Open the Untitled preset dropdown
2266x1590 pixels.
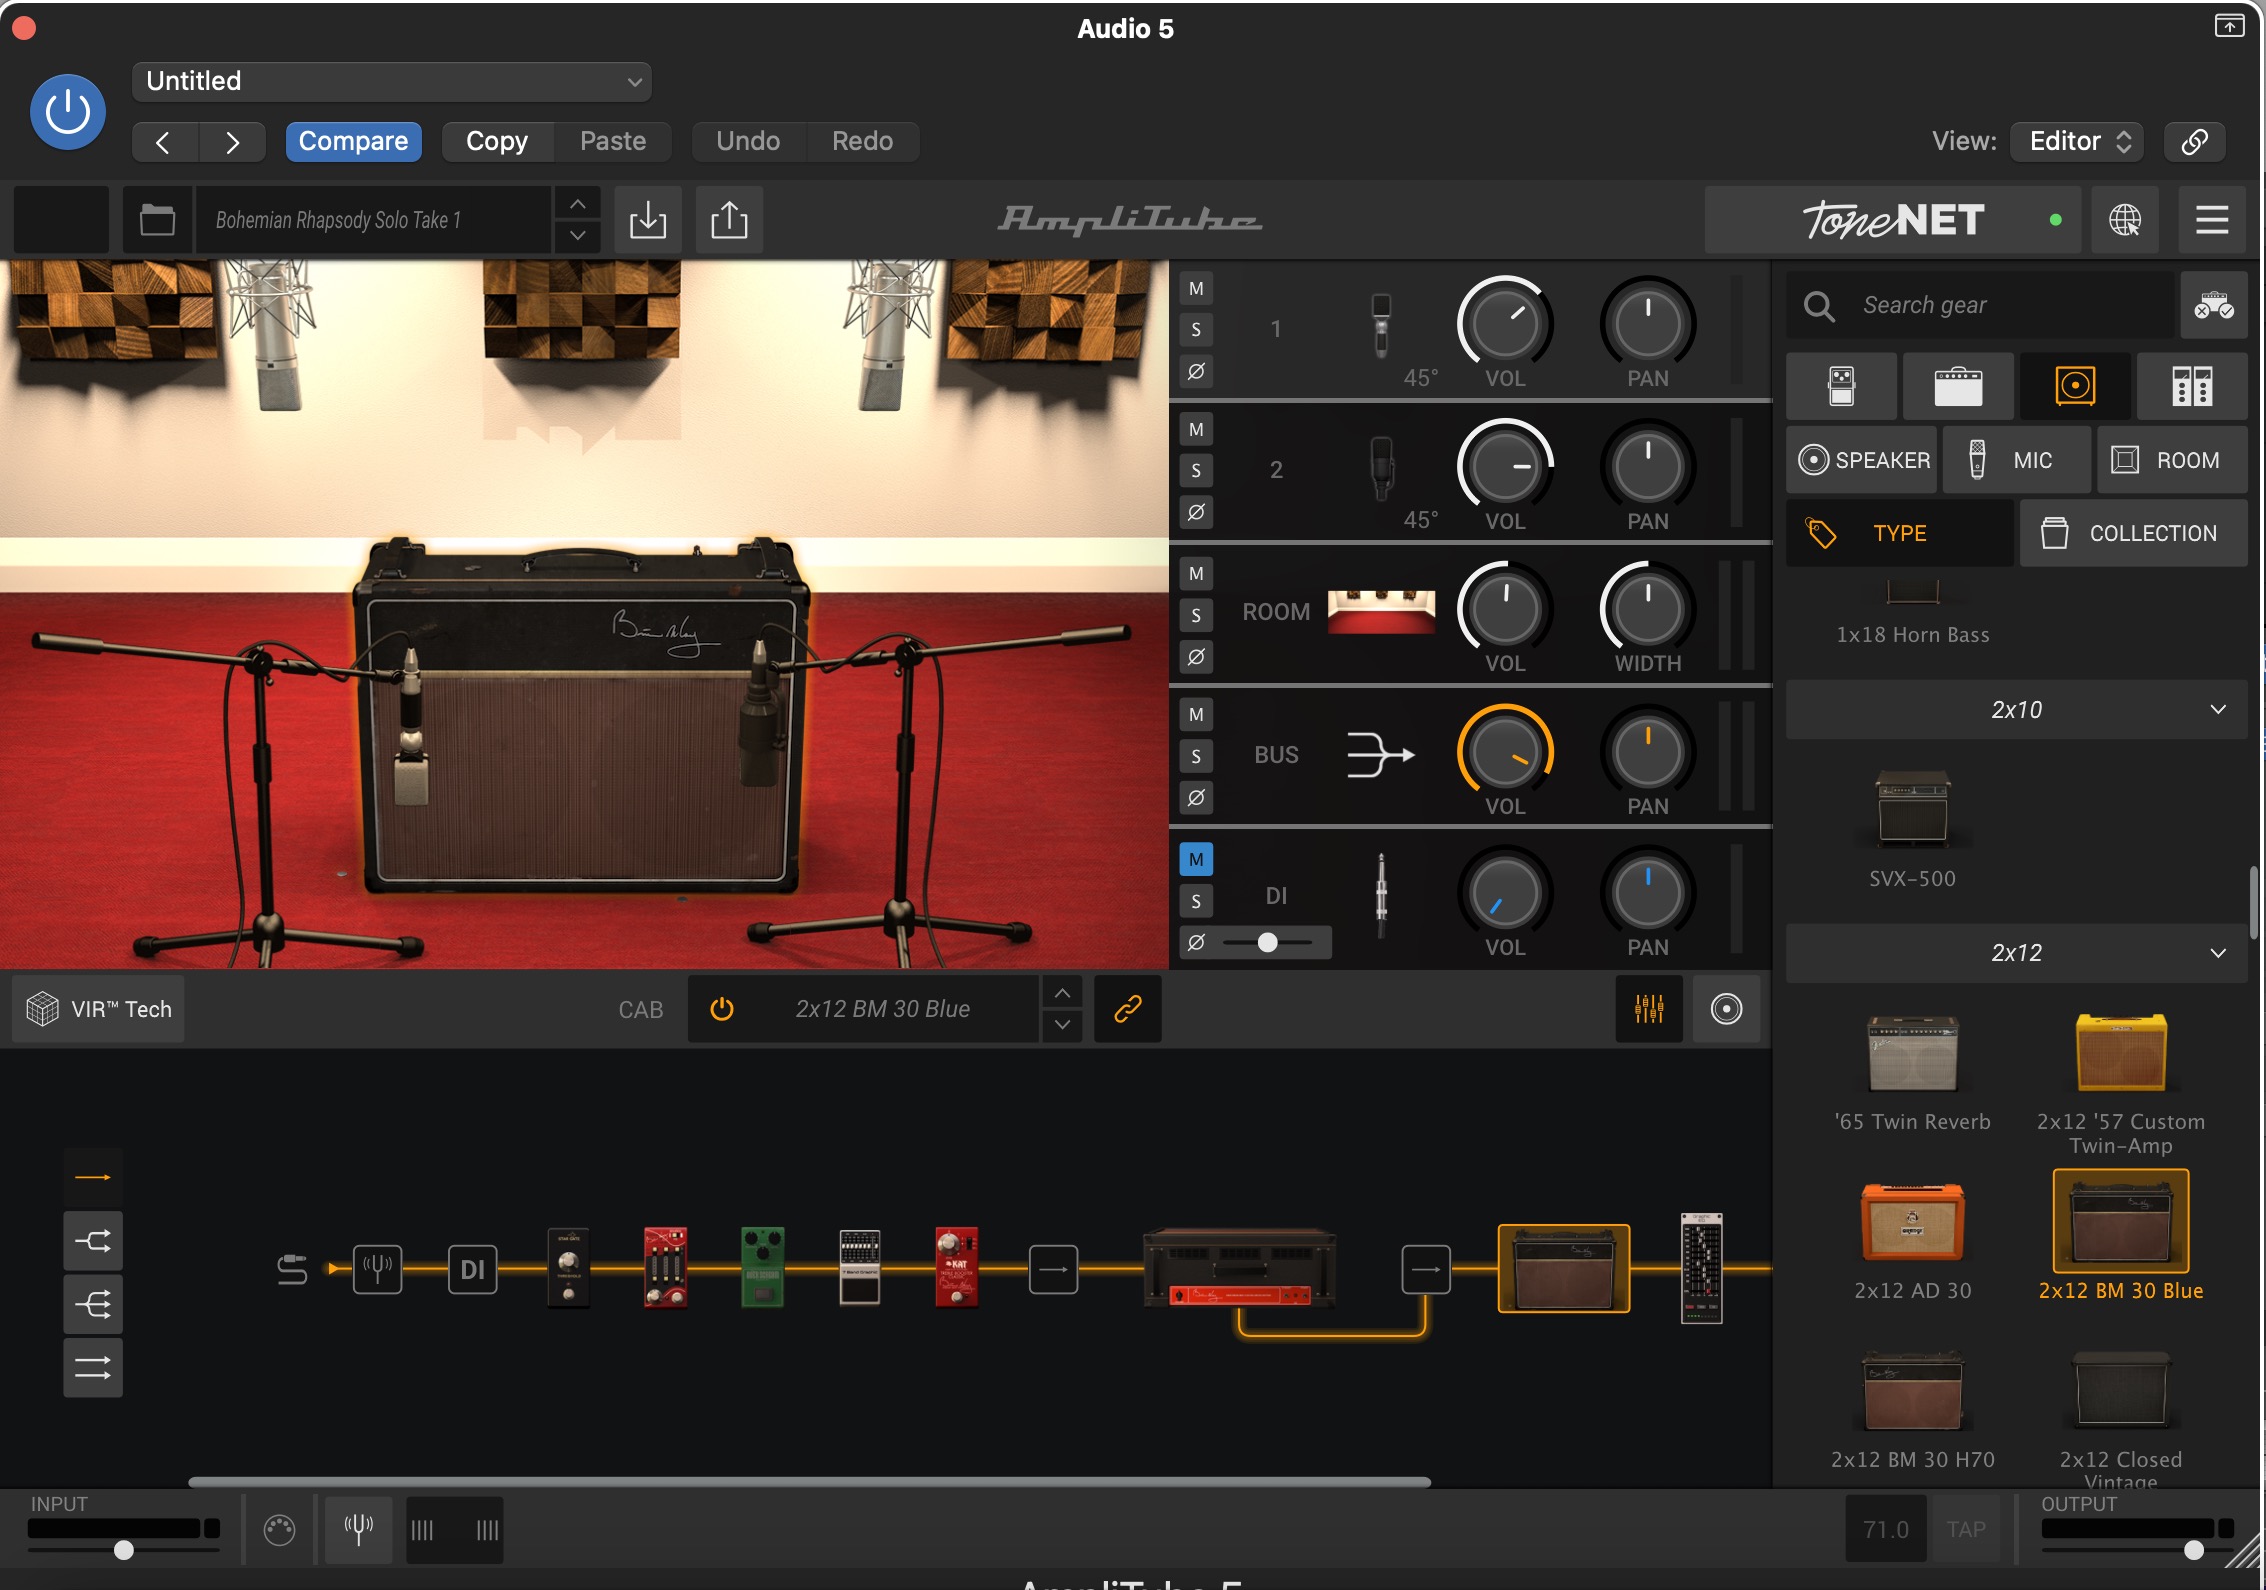tap(391, 81)
